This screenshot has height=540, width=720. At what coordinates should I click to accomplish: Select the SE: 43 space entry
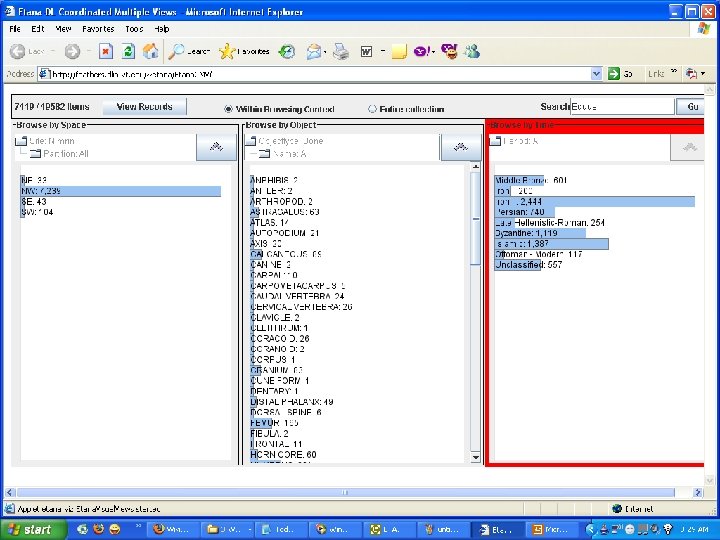pos(34,202)
